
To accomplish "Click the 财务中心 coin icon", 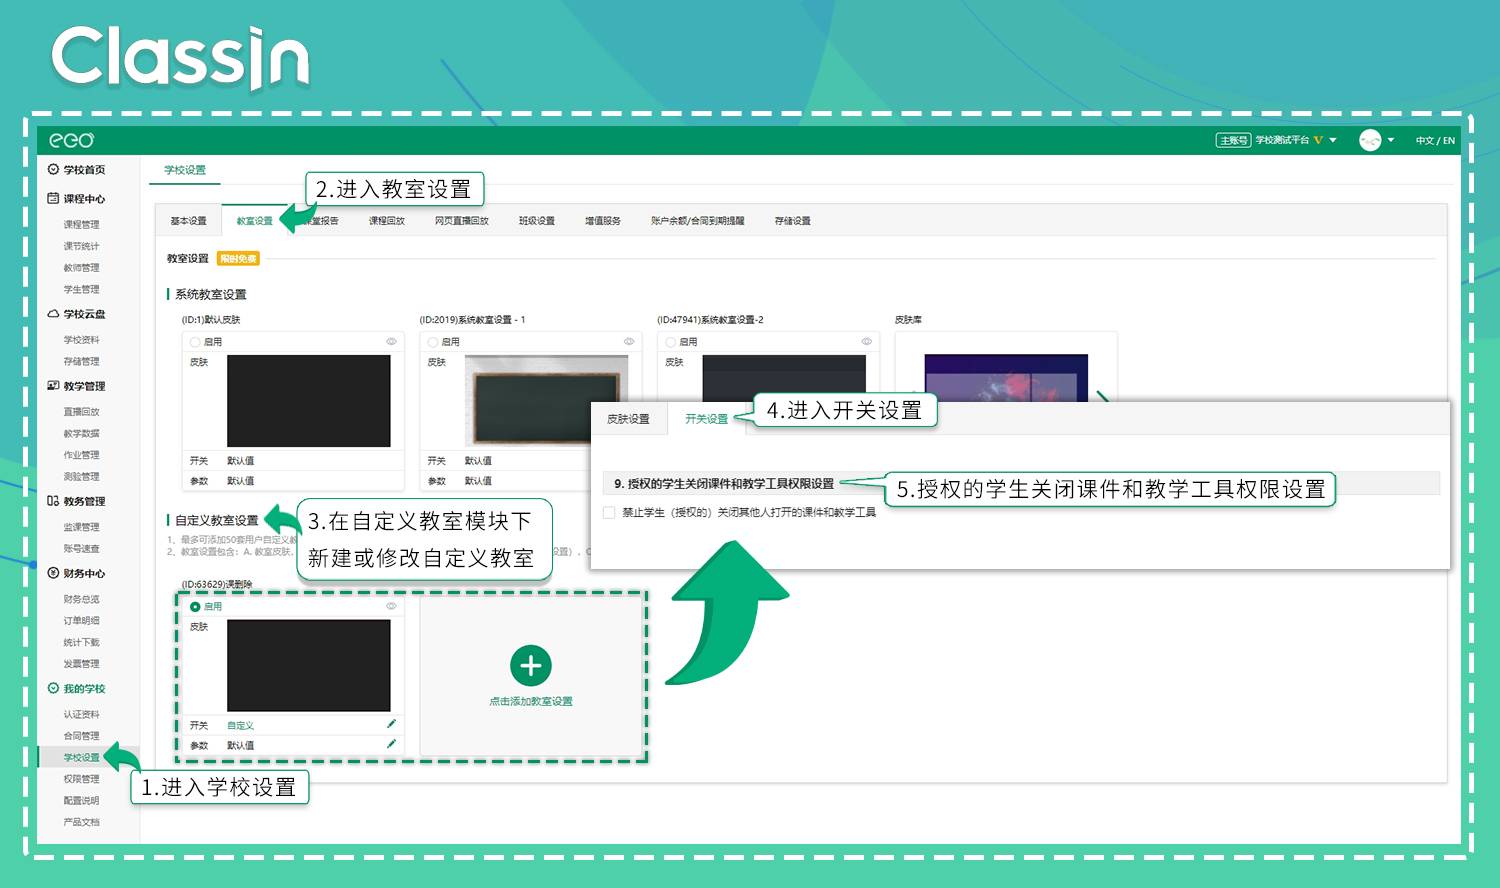I will (x=53, y=573).
